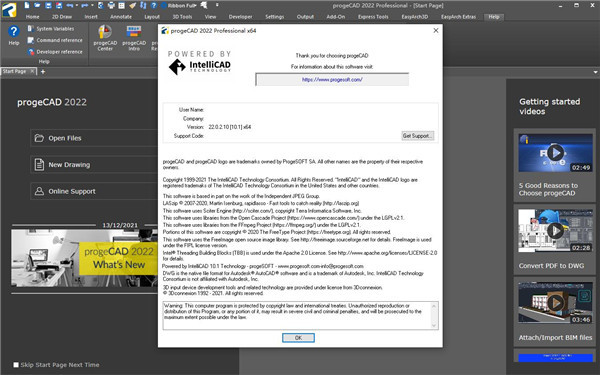Expand the document tabs list arrow at right

[595, 72]
